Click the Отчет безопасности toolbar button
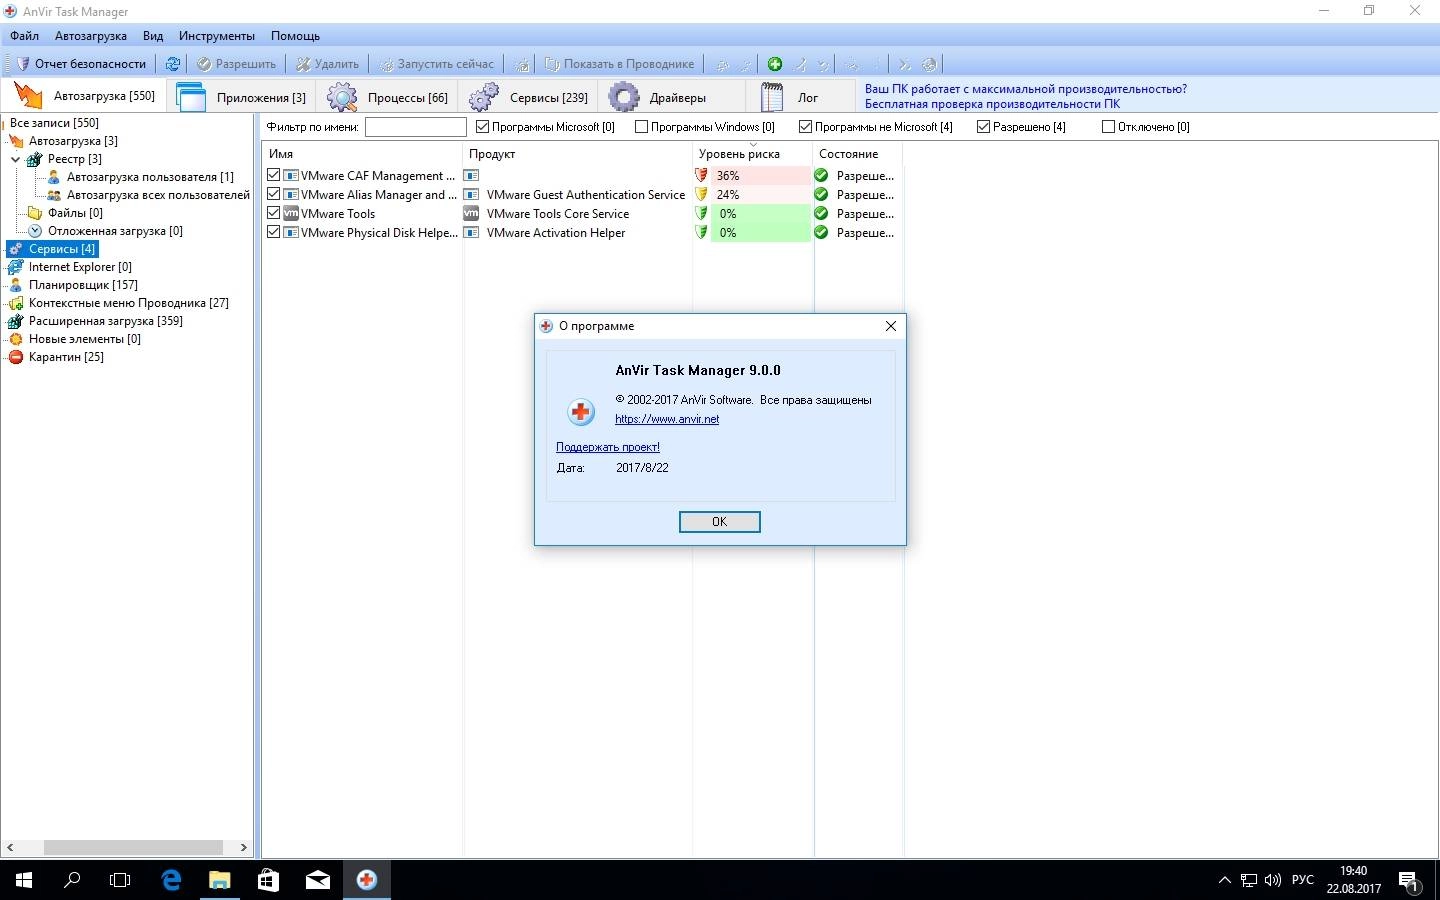 (80, 64)
